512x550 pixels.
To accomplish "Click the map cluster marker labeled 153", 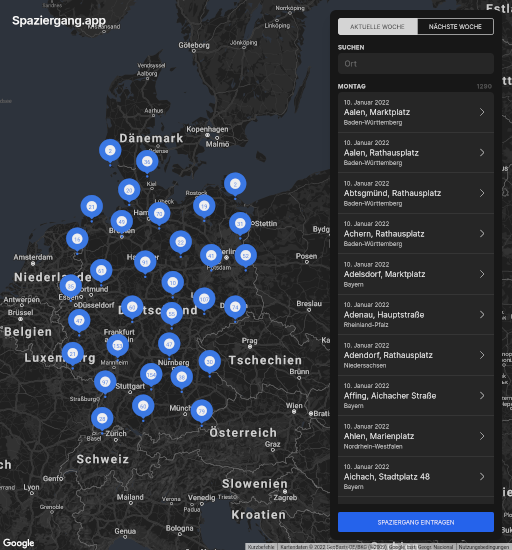I will (x=117, y=346).
